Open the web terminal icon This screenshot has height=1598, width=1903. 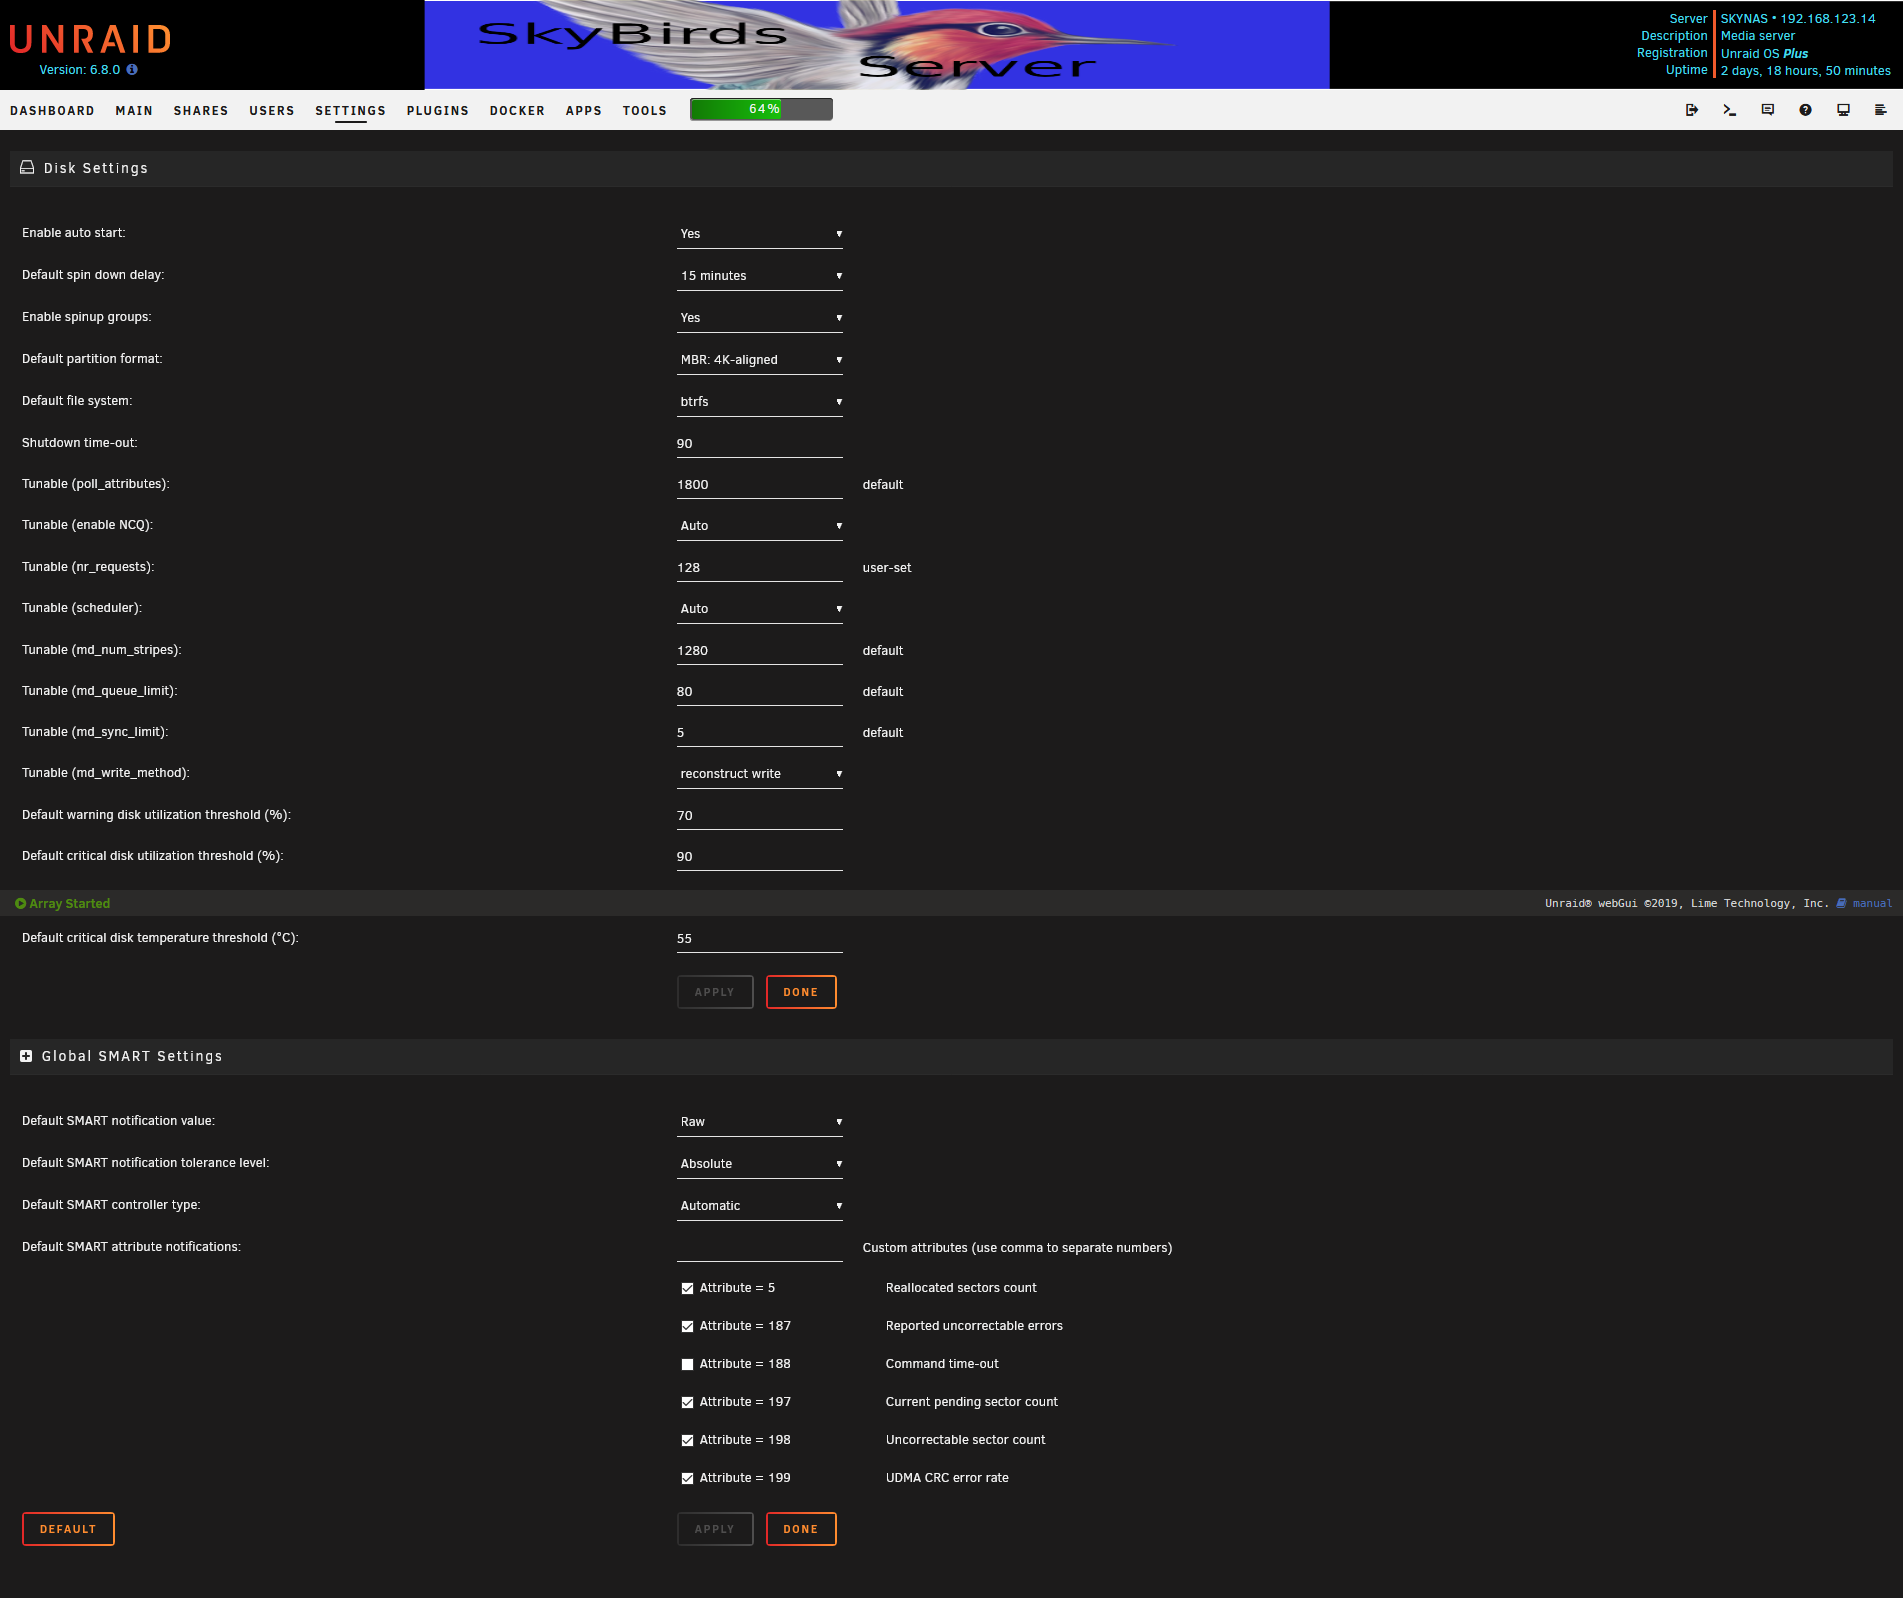[x=1730, y=110]
